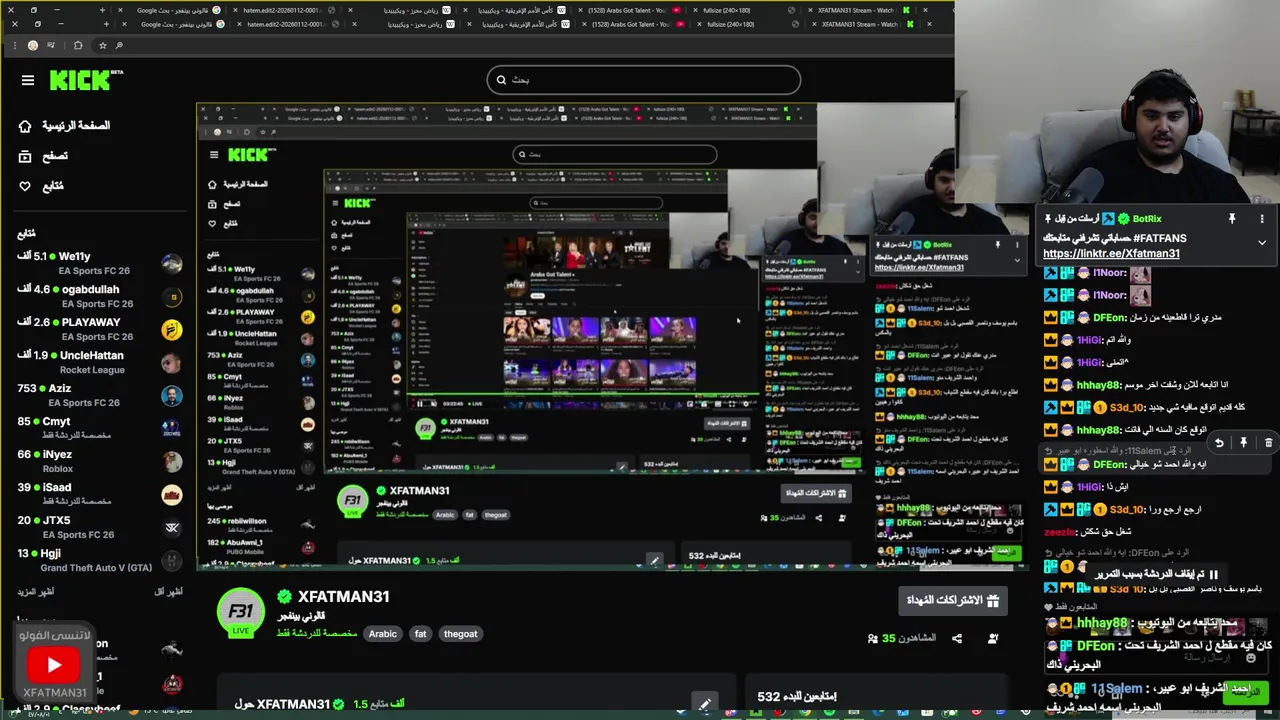Open the home page sidebar item
Image resolution: width=1280 pixels, height=720 pixels.
click(x=64, y=126)
